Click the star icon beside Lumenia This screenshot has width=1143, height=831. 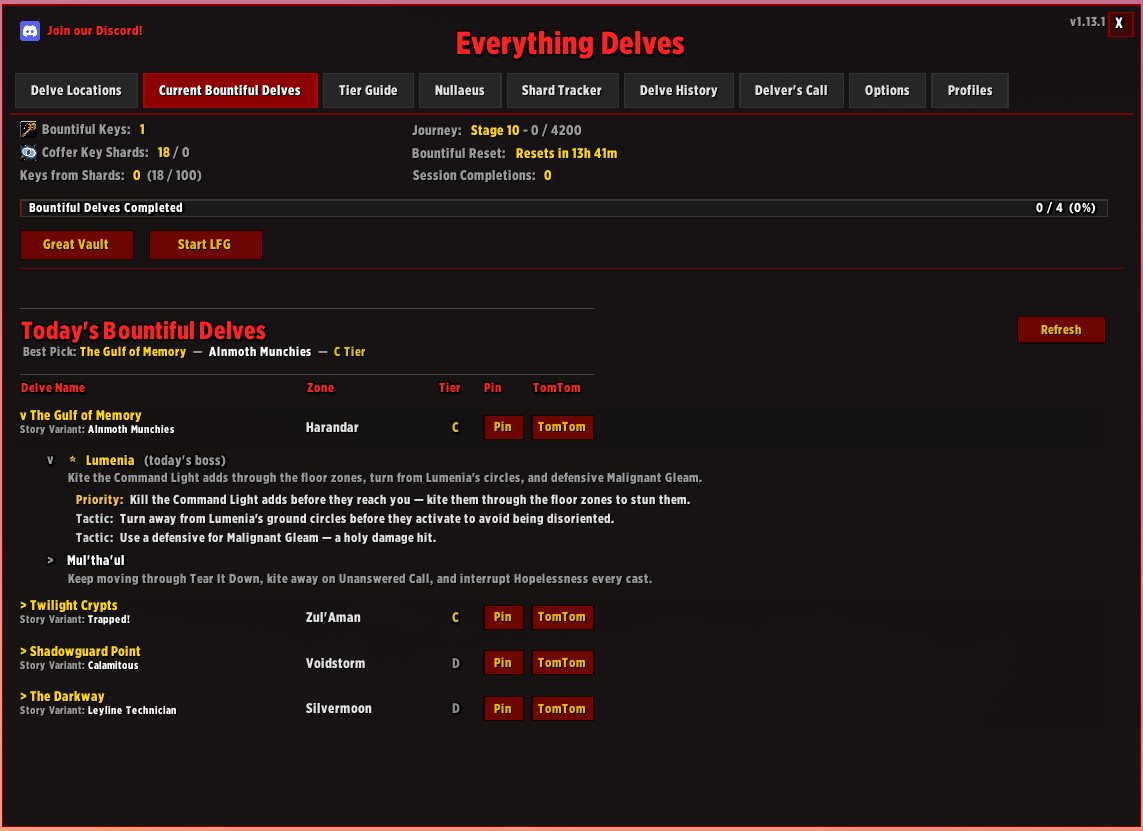tap(73, 460)
